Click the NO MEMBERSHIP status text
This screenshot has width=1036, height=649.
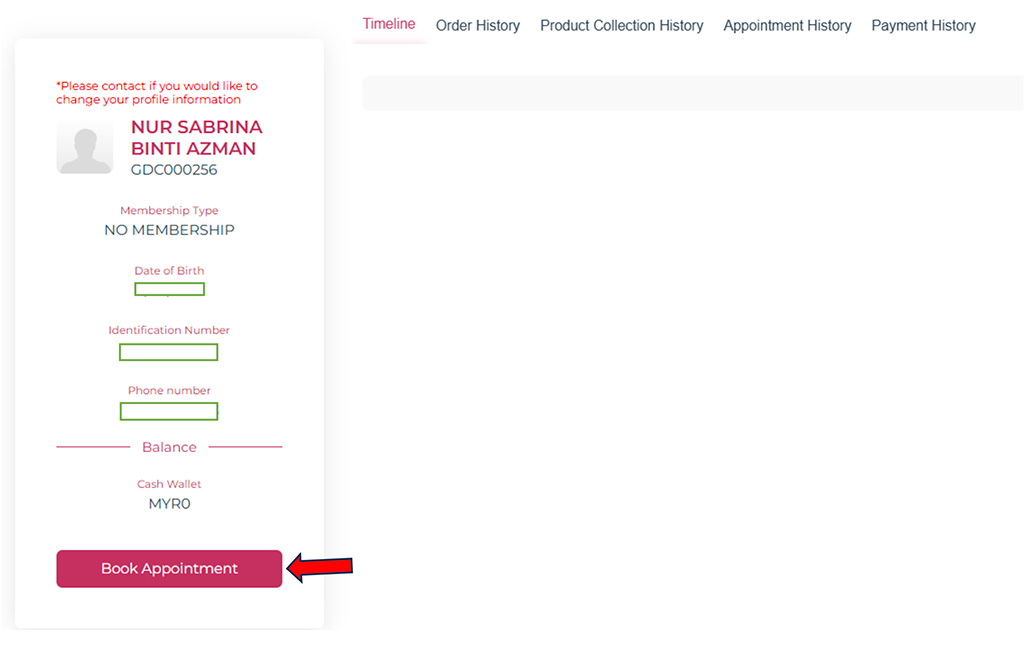point(169,230)
